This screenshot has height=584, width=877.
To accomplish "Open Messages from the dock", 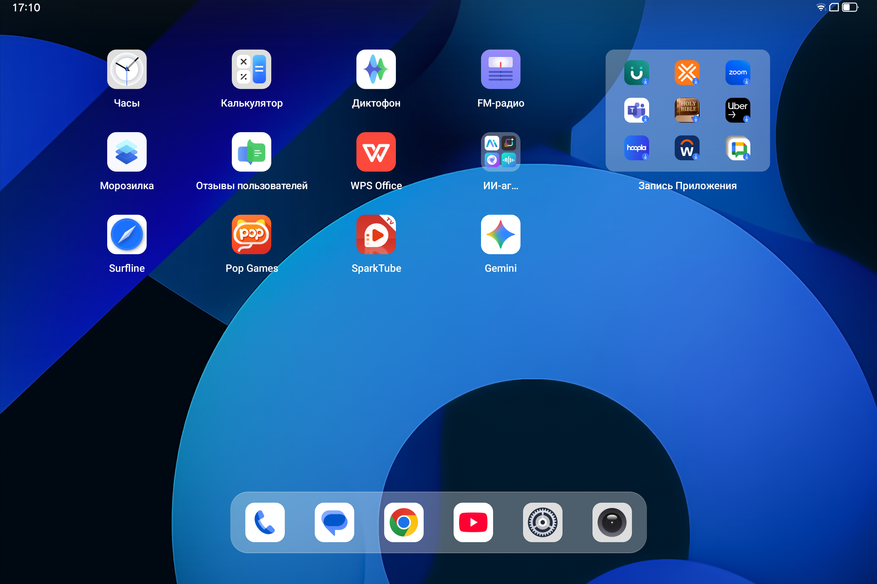I will [334, 522].
